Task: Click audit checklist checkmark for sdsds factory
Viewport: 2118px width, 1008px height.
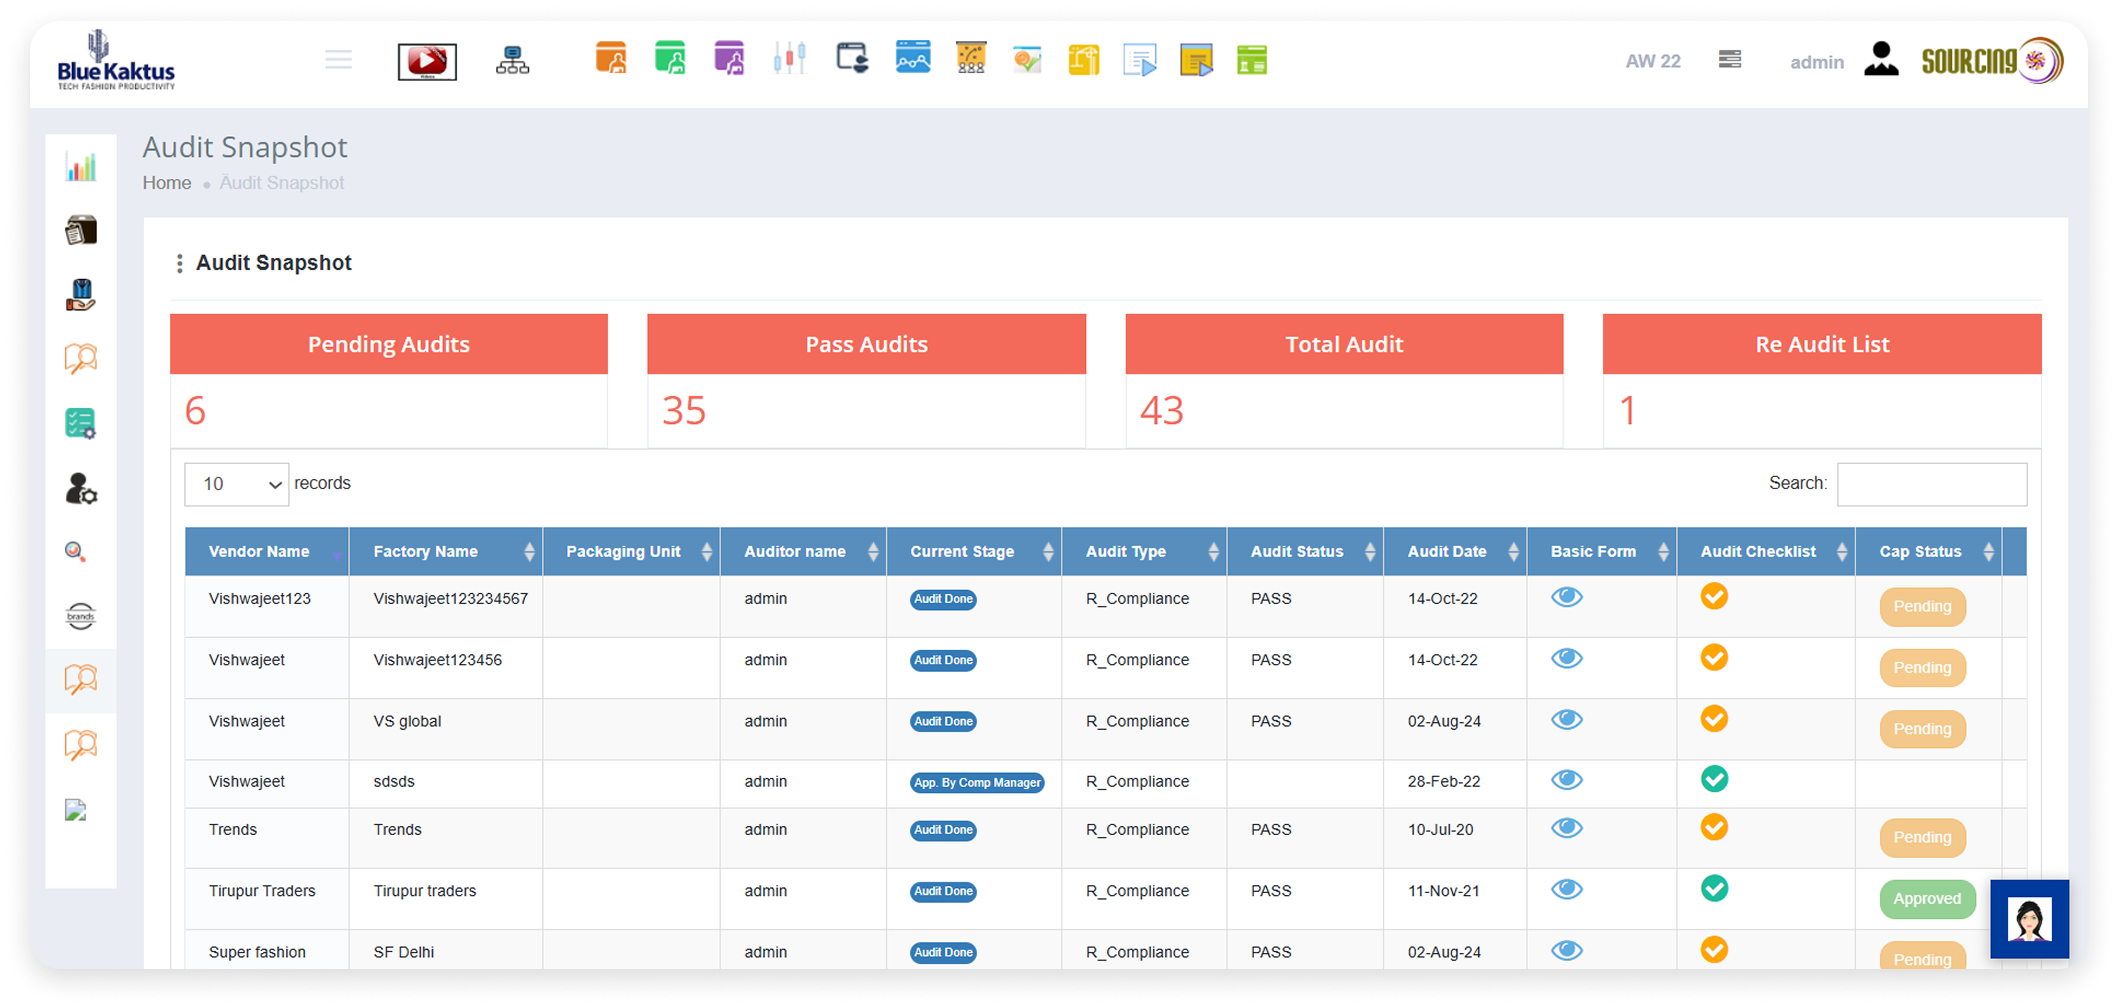Action: point(1714,779)
